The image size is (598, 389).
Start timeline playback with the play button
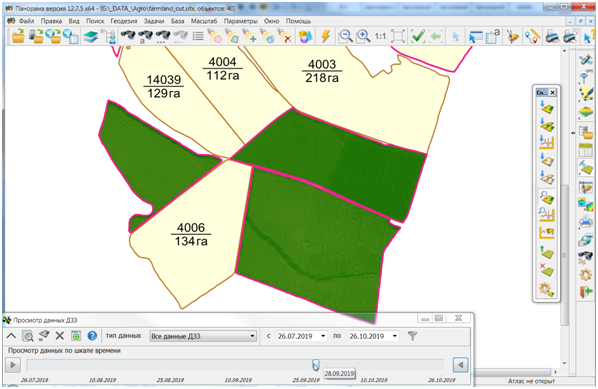point(13,365)
